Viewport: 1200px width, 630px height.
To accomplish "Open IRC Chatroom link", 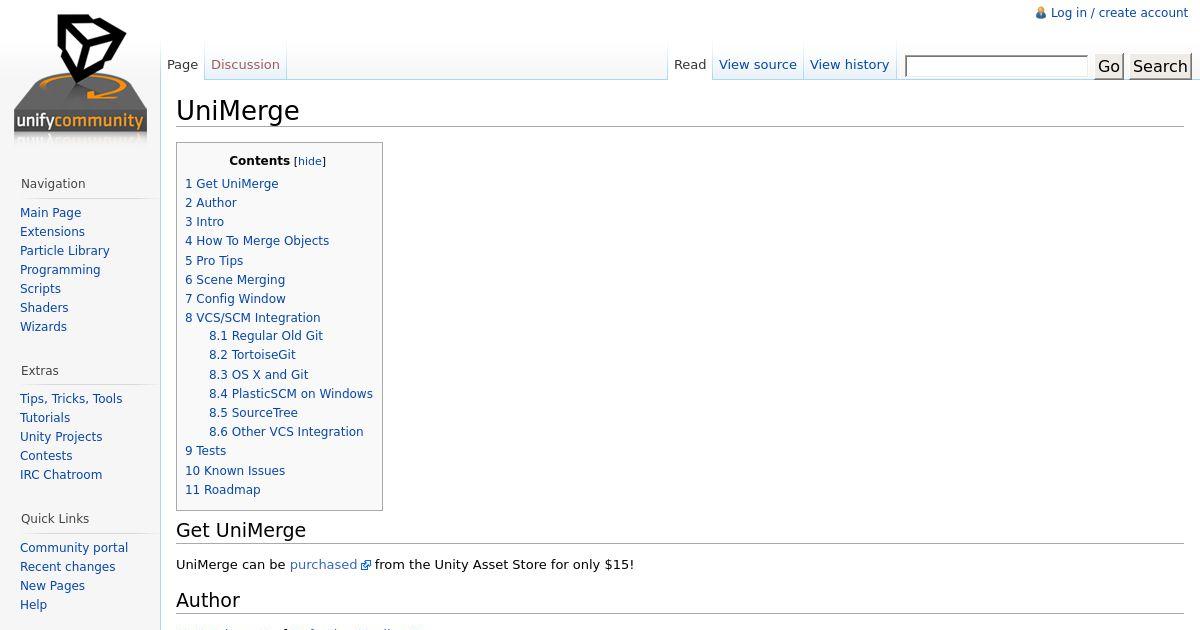I will [x=61, y=475].
